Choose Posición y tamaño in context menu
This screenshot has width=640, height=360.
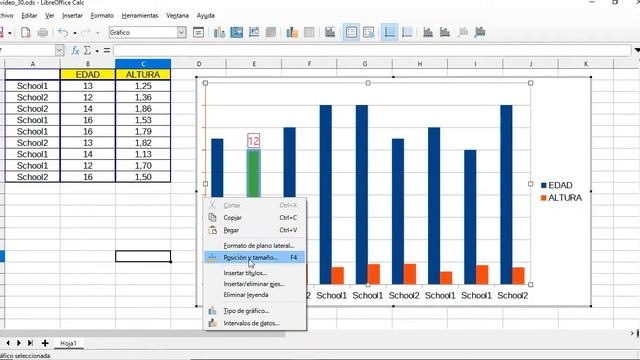pyautogui.click(x=254, y=258)
